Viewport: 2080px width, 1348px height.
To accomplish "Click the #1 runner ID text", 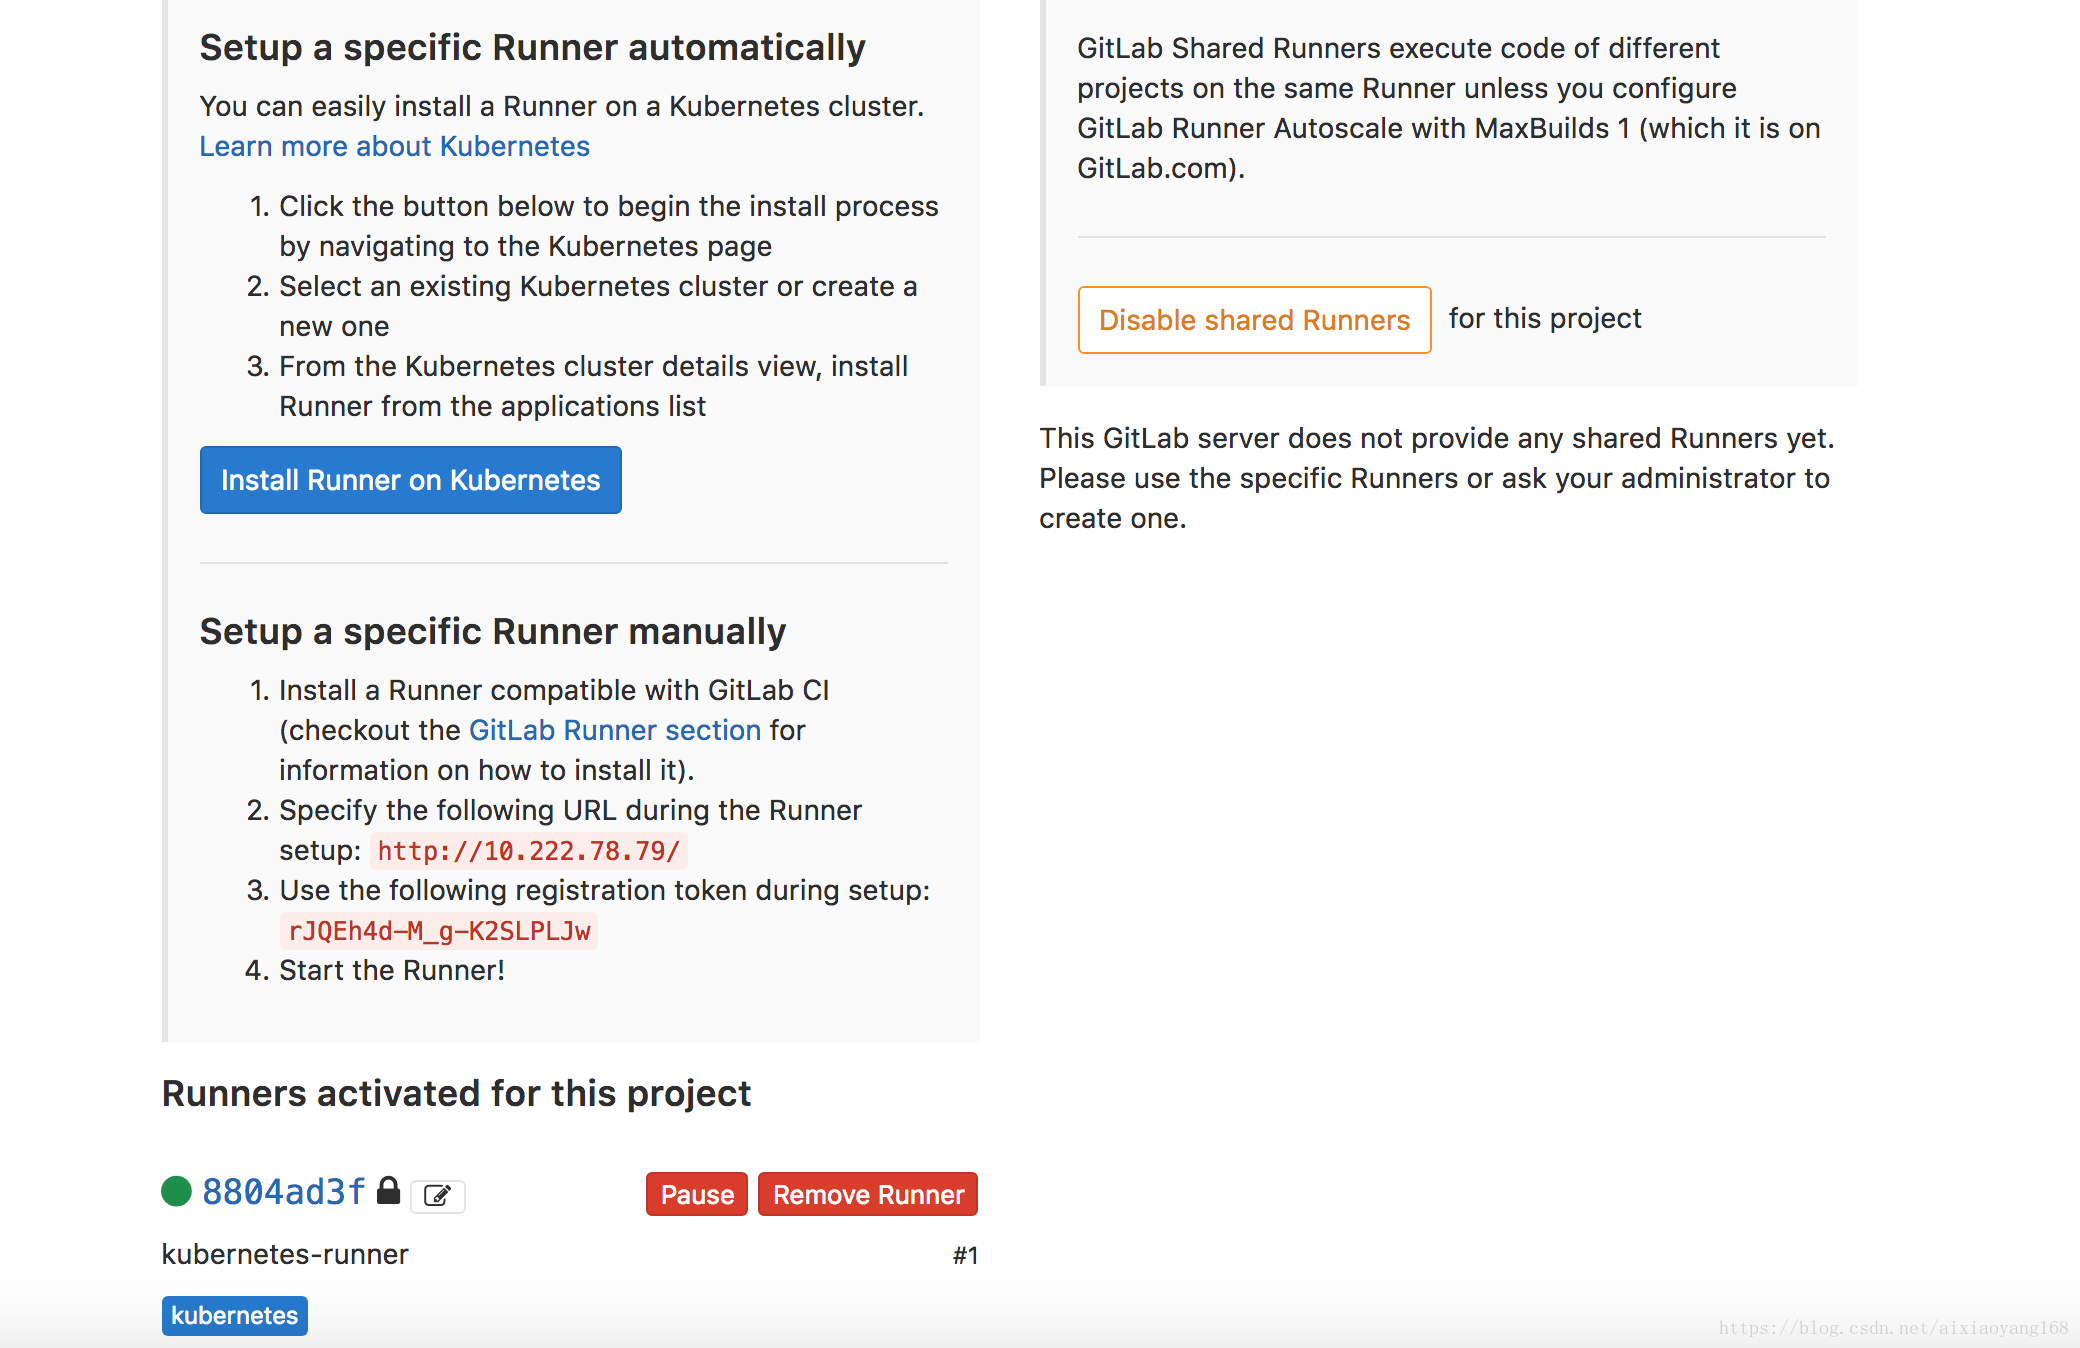I will [965, 1255].
